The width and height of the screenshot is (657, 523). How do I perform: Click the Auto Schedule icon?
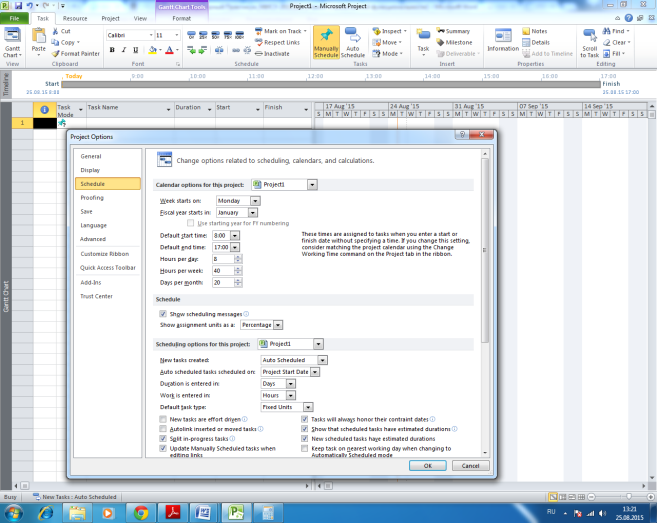point(352,36)
